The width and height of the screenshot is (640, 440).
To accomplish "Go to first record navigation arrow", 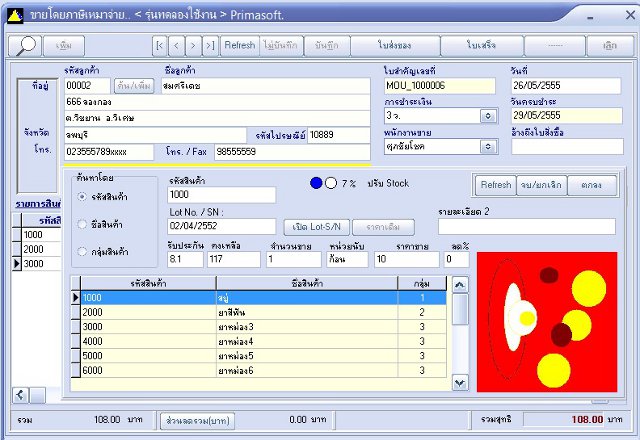I will click(x=160, y=45).
